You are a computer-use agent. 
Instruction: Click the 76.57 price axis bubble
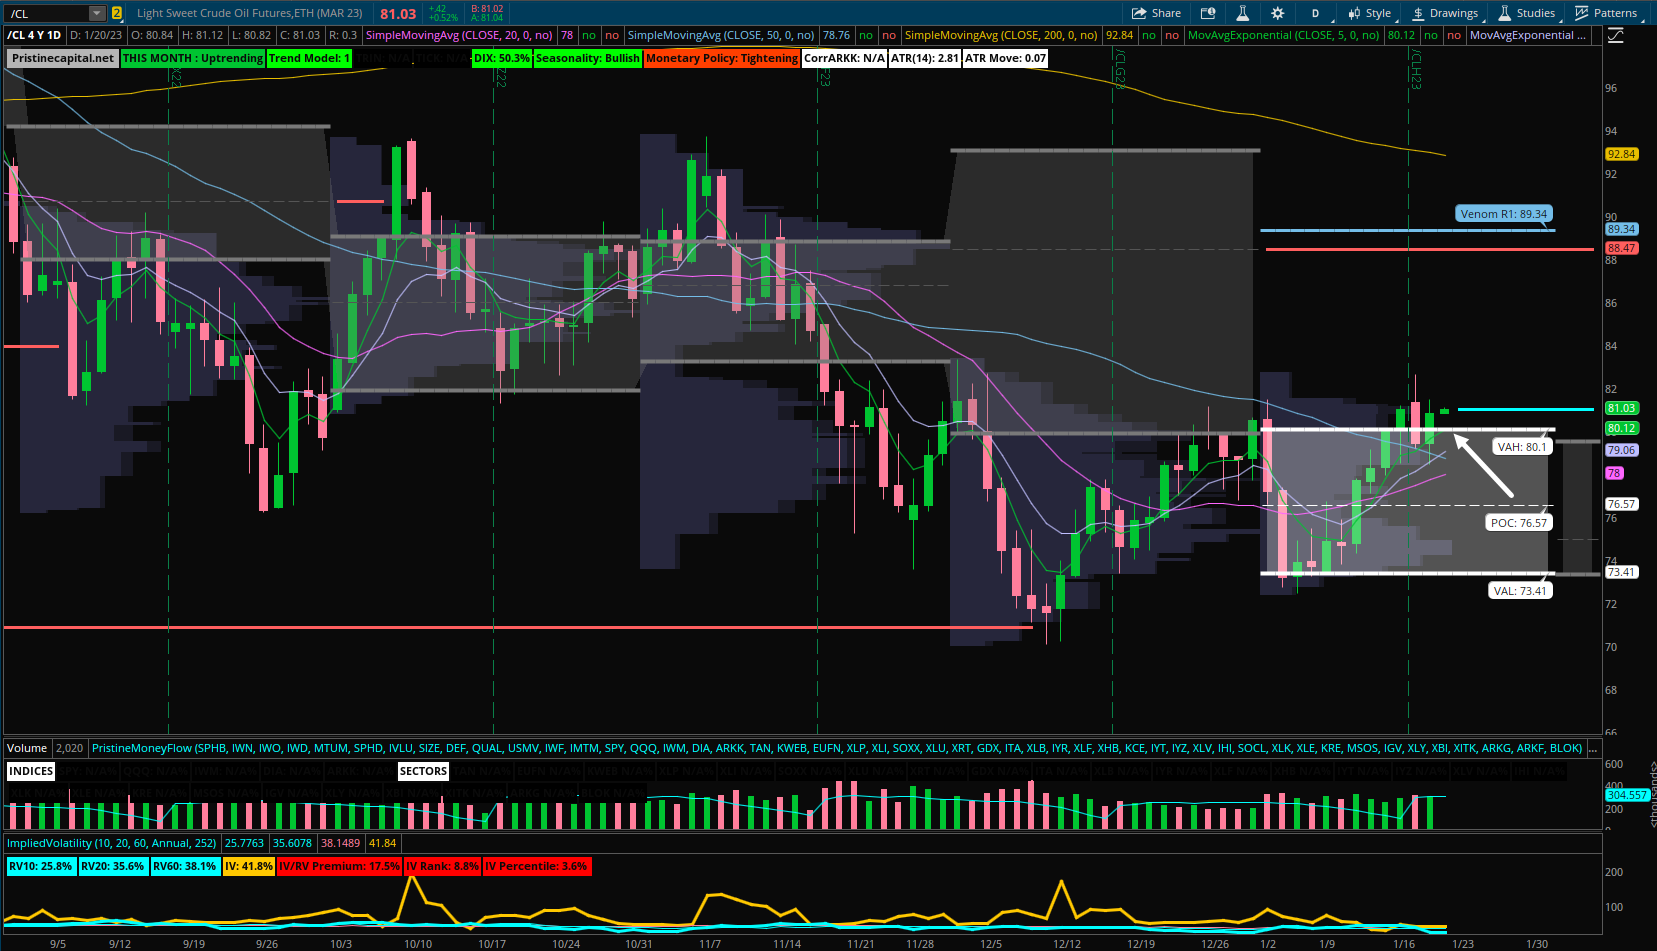click(1621, 504)
